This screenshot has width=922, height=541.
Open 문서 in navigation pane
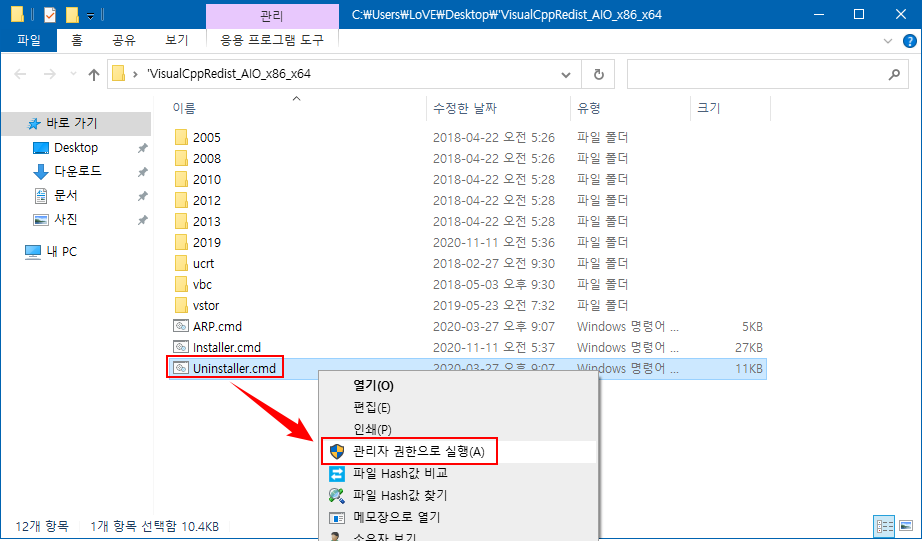(66, 195)
